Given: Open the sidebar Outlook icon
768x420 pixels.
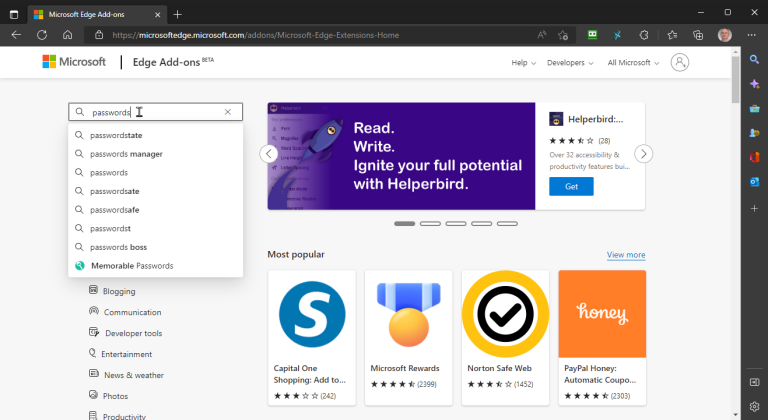Looking at the screenshot, I should (754, 182).
